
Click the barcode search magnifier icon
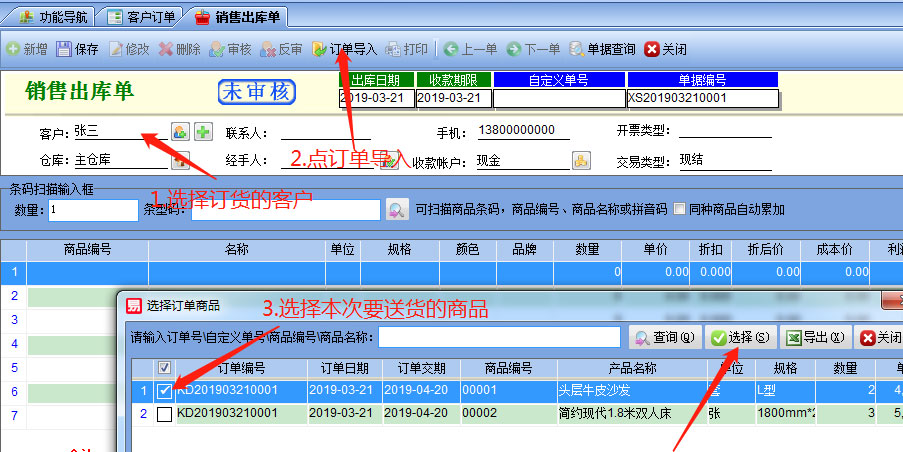[397, 210]
